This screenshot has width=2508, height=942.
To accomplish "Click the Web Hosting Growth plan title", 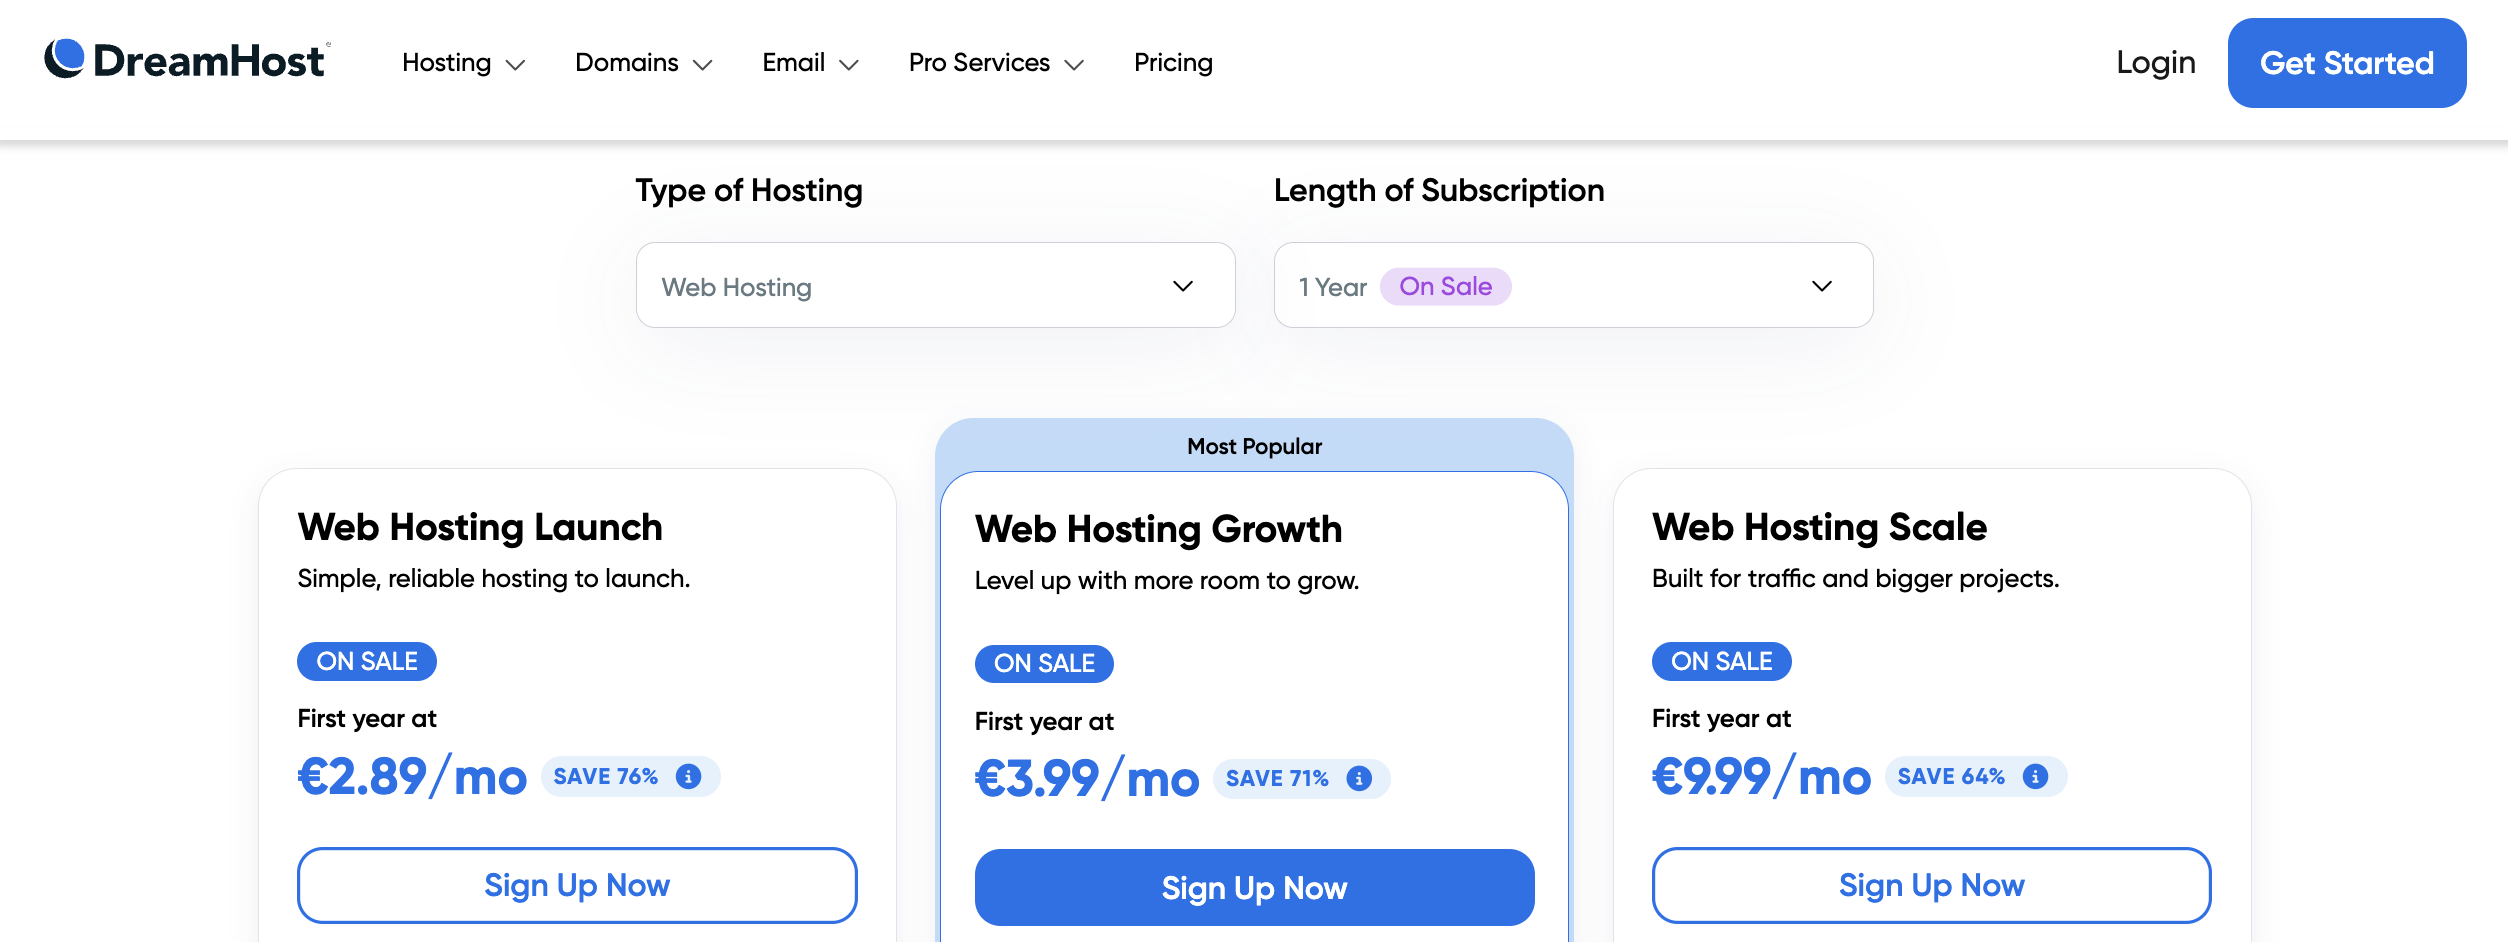I will [x=1158, y=529].
